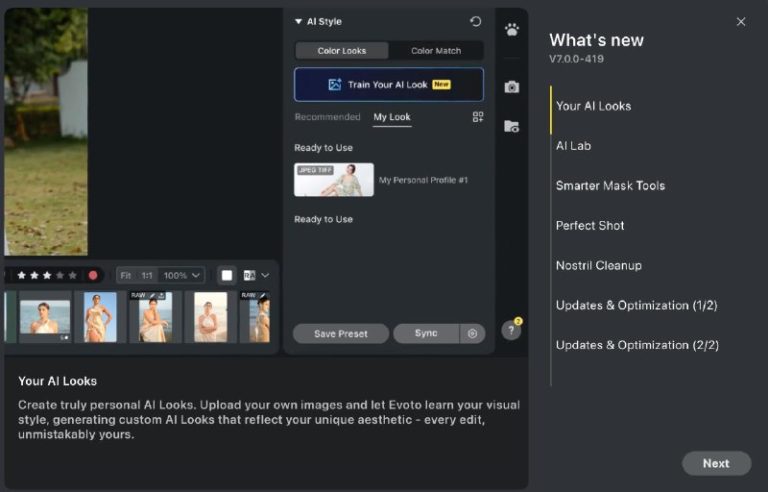This screenshot has height=492, width=768.
Task: Open the help question mark icon
Action: [511, 330]
